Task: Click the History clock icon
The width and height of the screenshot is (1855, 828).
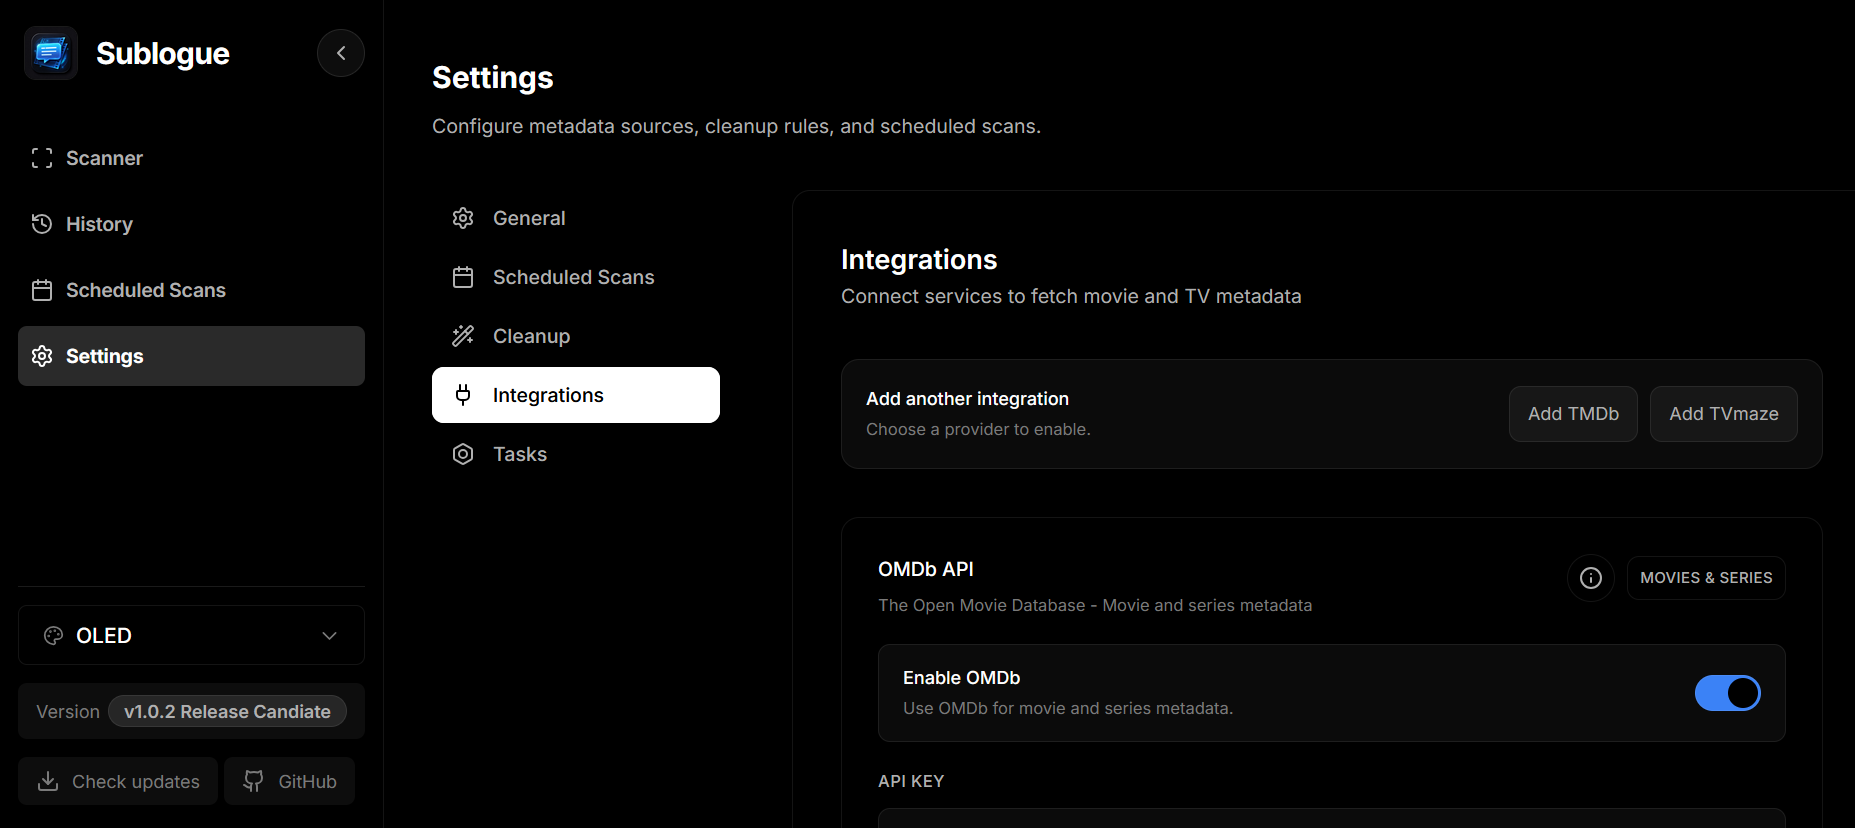Action: click(x=42, y=224)
